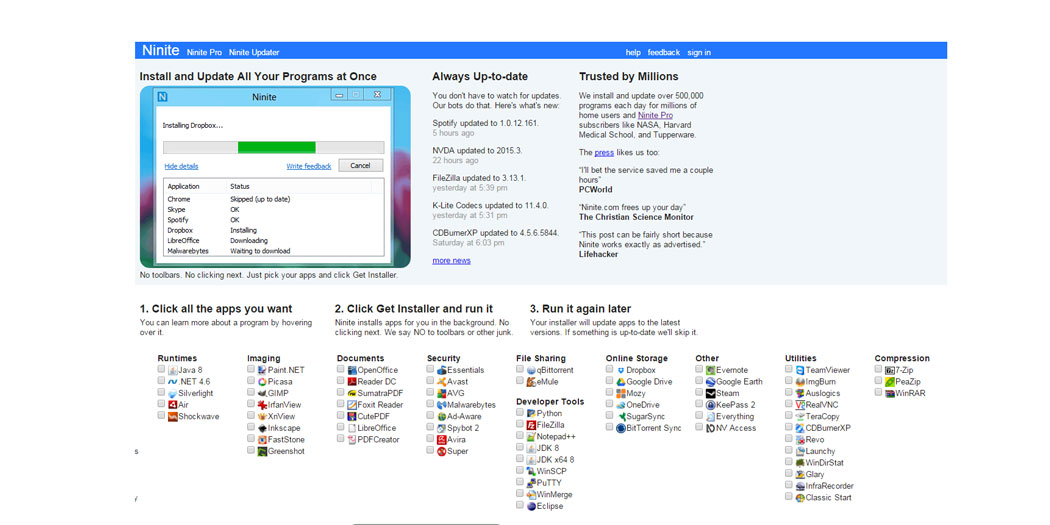Enable the LibreOffice checkbox
The image size is (1050, 525).
coord(341,428)
